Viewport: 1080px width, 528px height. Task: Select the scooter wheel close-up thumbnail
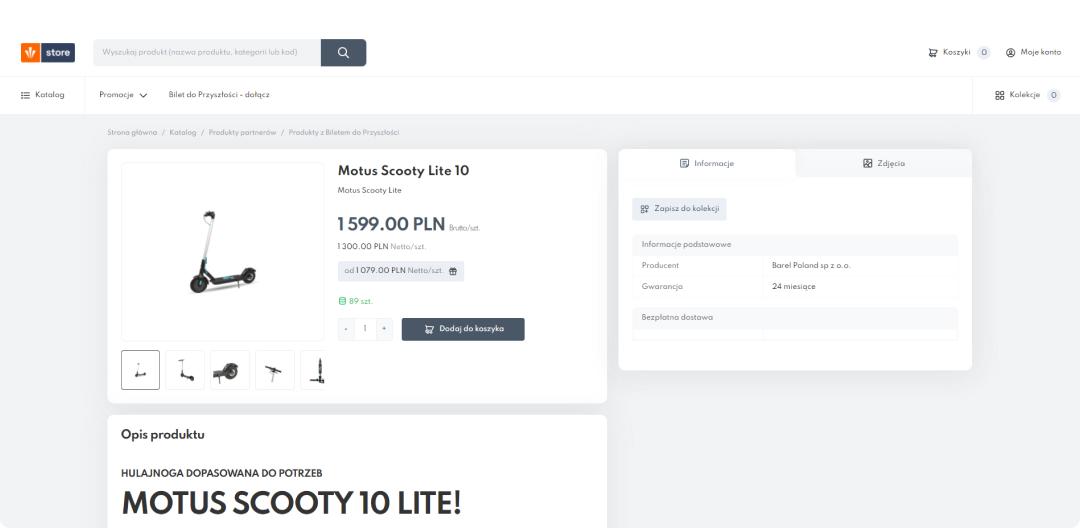click(x=229, y=370)
